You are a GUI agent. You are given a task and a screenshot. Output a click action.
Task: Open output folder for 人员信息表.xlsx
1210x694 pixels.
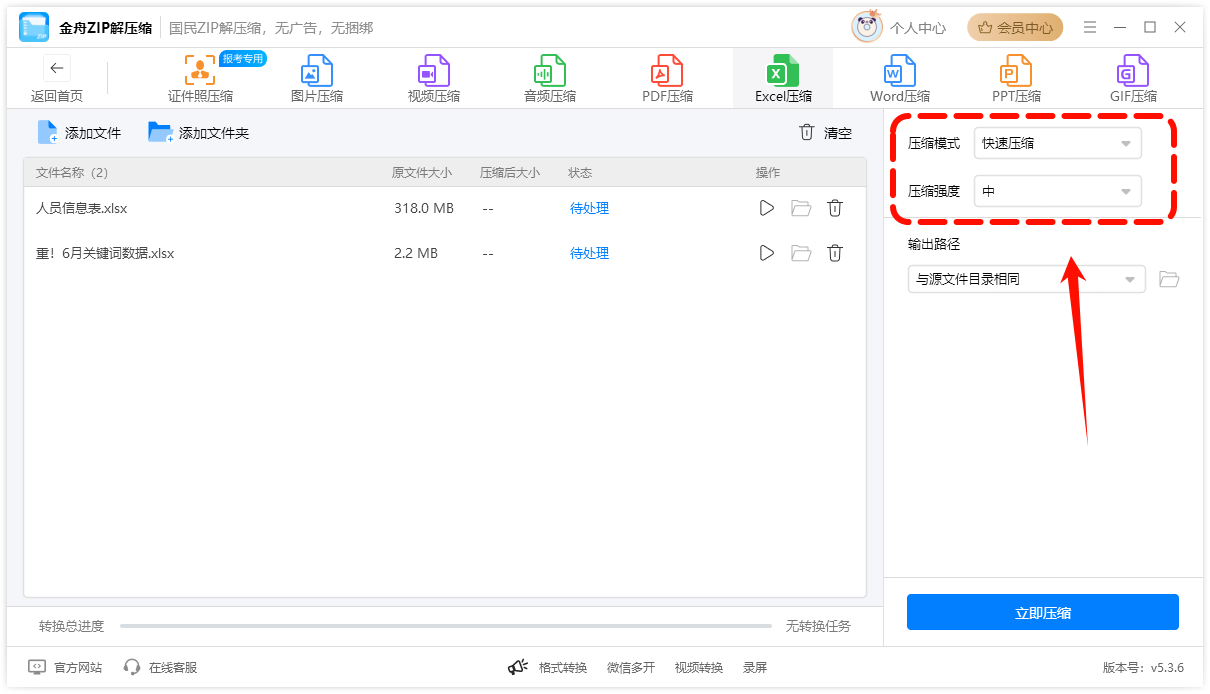[x=801, y=208]
